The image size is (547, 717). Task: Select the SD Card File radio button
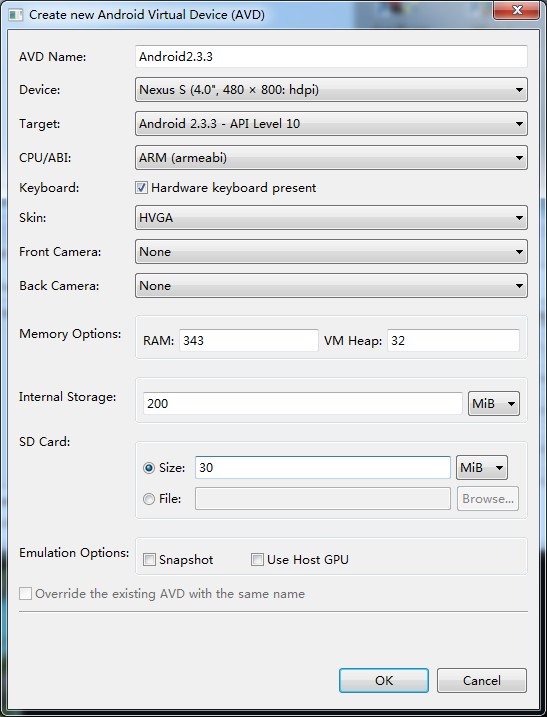pyautogui.click(x=149, y=499)
